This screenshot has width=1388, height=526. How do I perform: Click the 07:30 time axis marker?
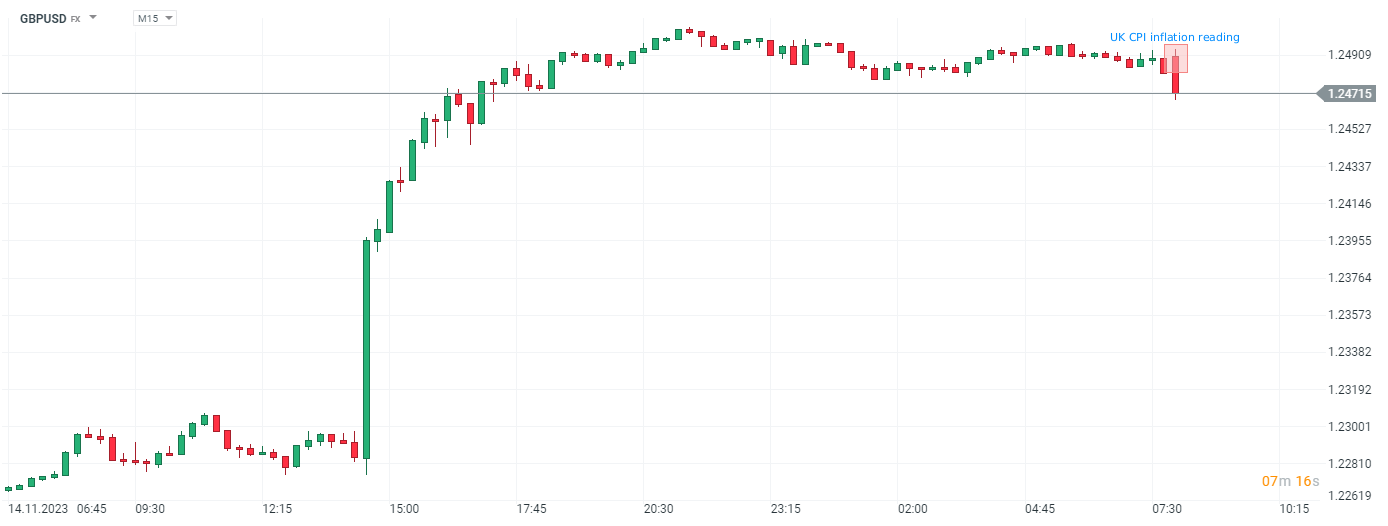(1167, 509)
